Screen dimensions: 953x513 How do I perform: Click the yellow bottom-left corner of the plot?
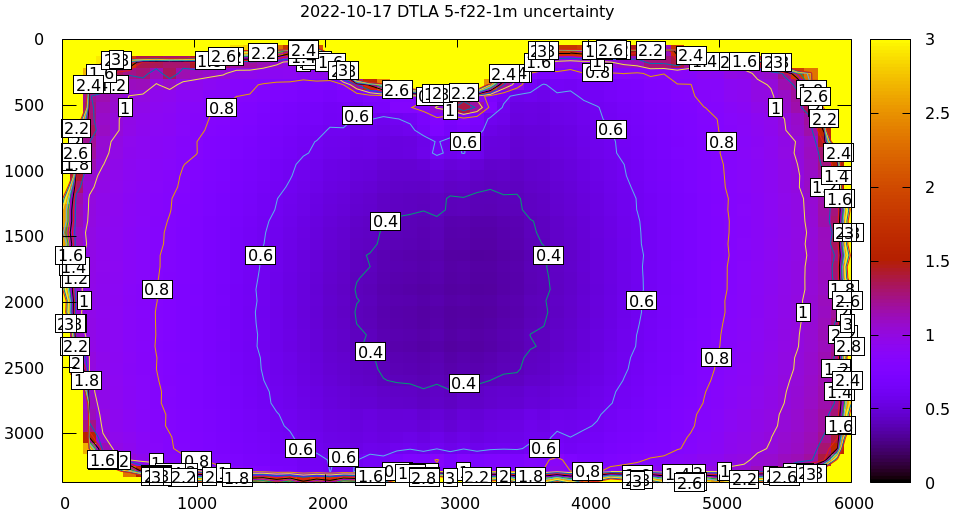tap(72, 472)
